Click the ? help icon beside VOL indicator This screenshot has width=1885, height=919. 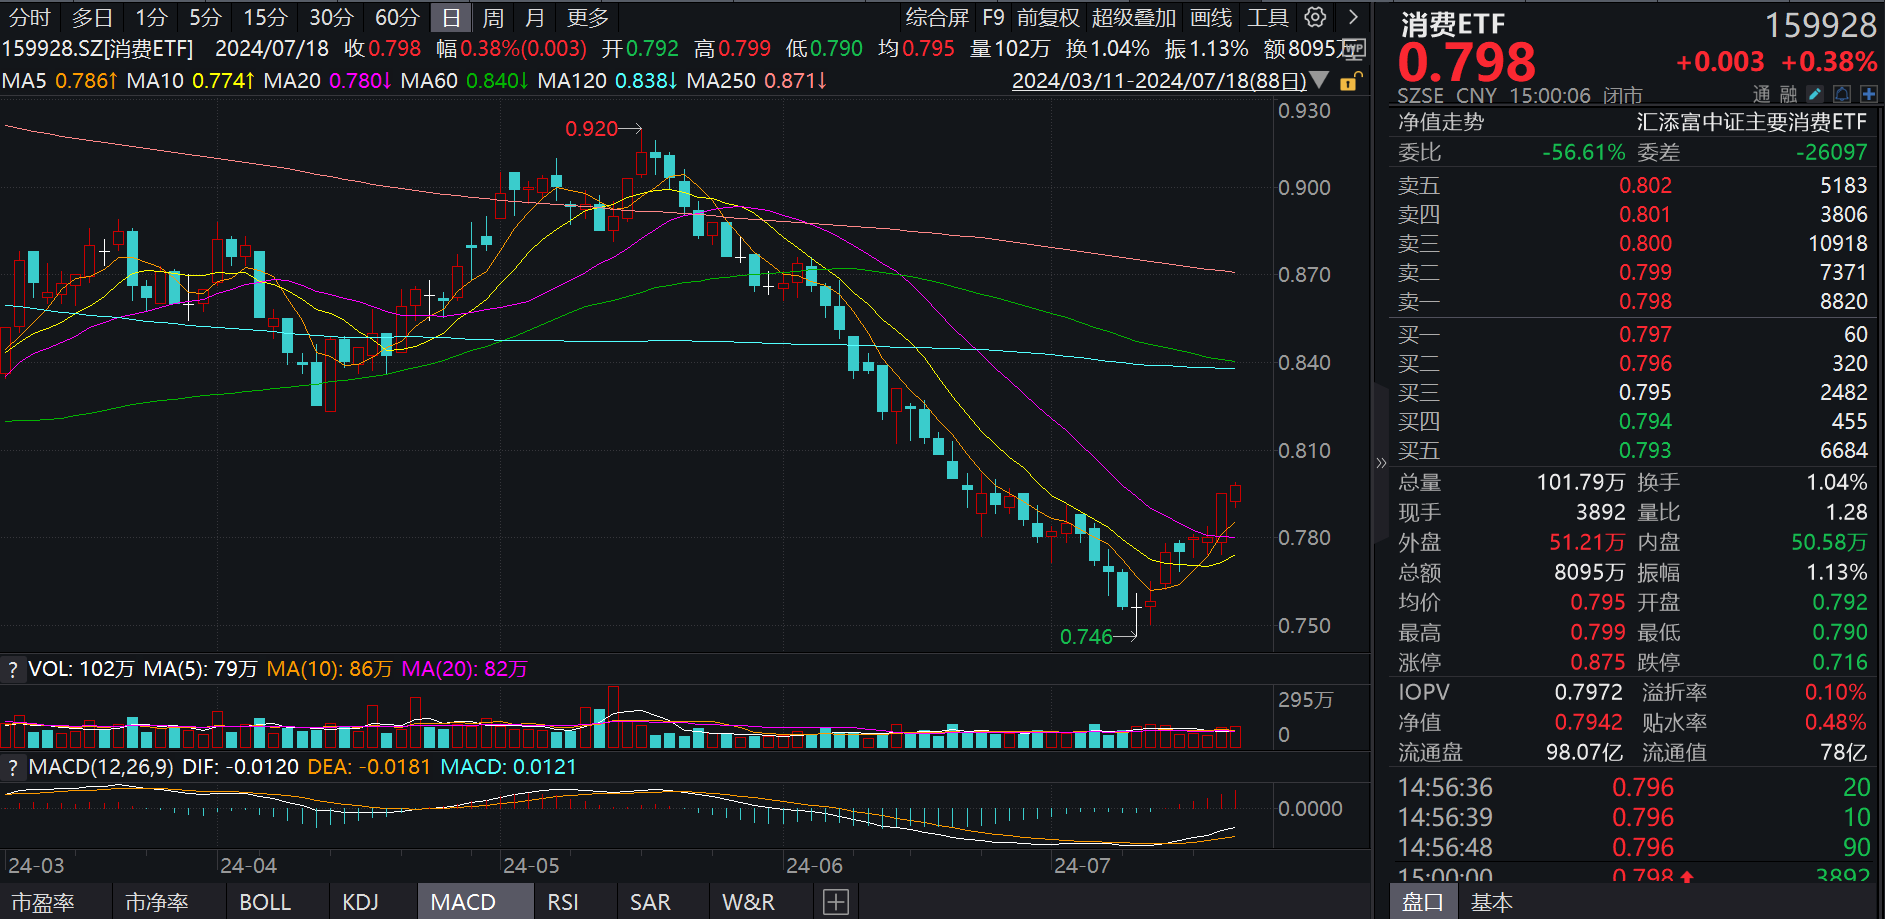click(12, 668)
